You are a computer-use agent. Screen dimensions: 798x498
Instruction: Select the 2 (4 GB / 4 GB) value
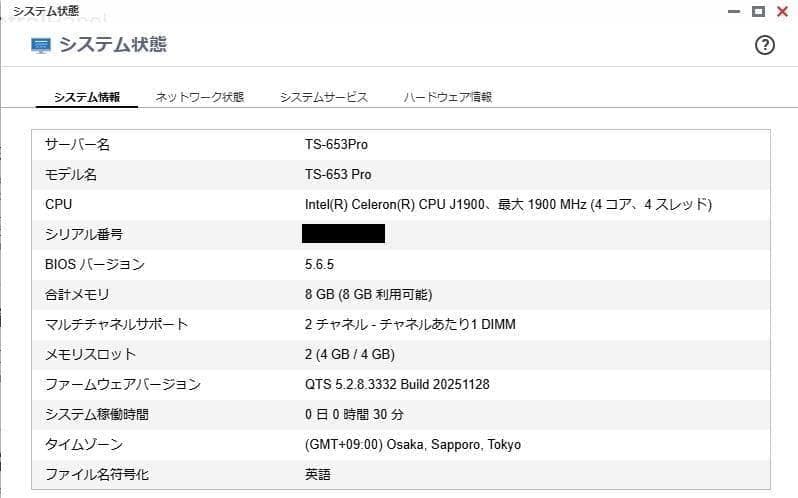pos(350,355)
